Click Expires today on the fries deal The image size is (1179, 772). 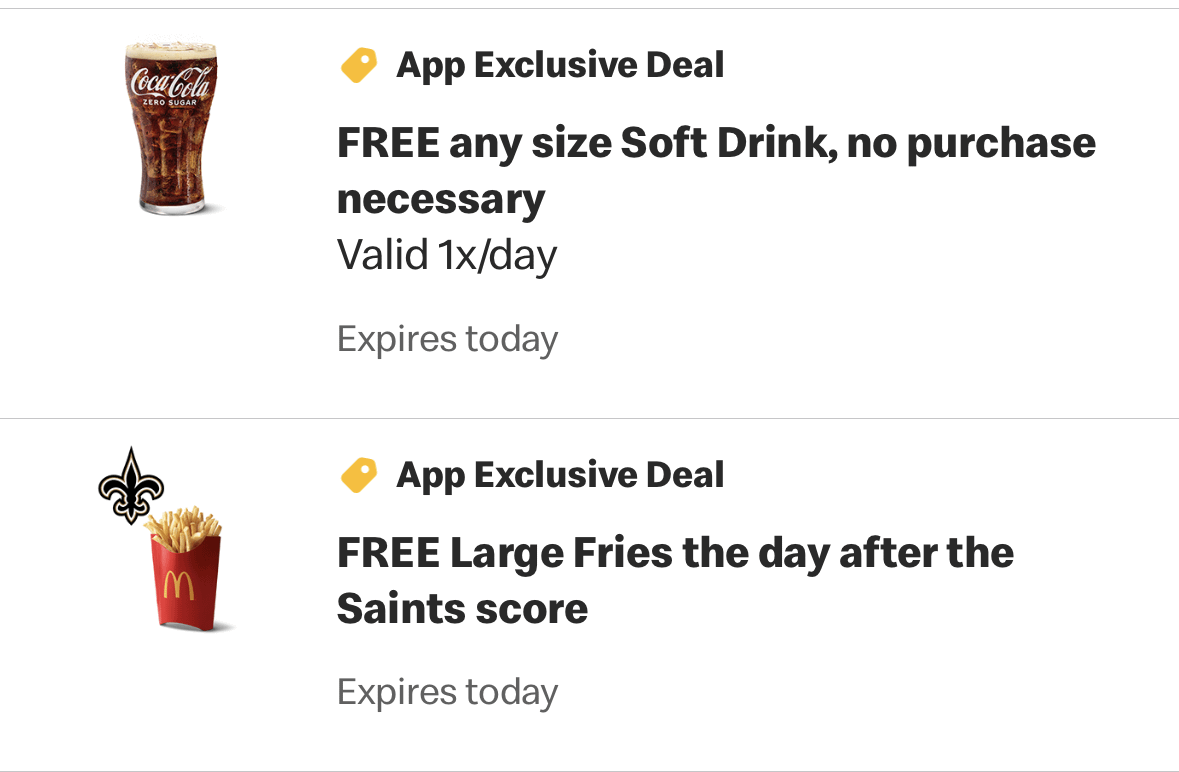click(447, 691)
